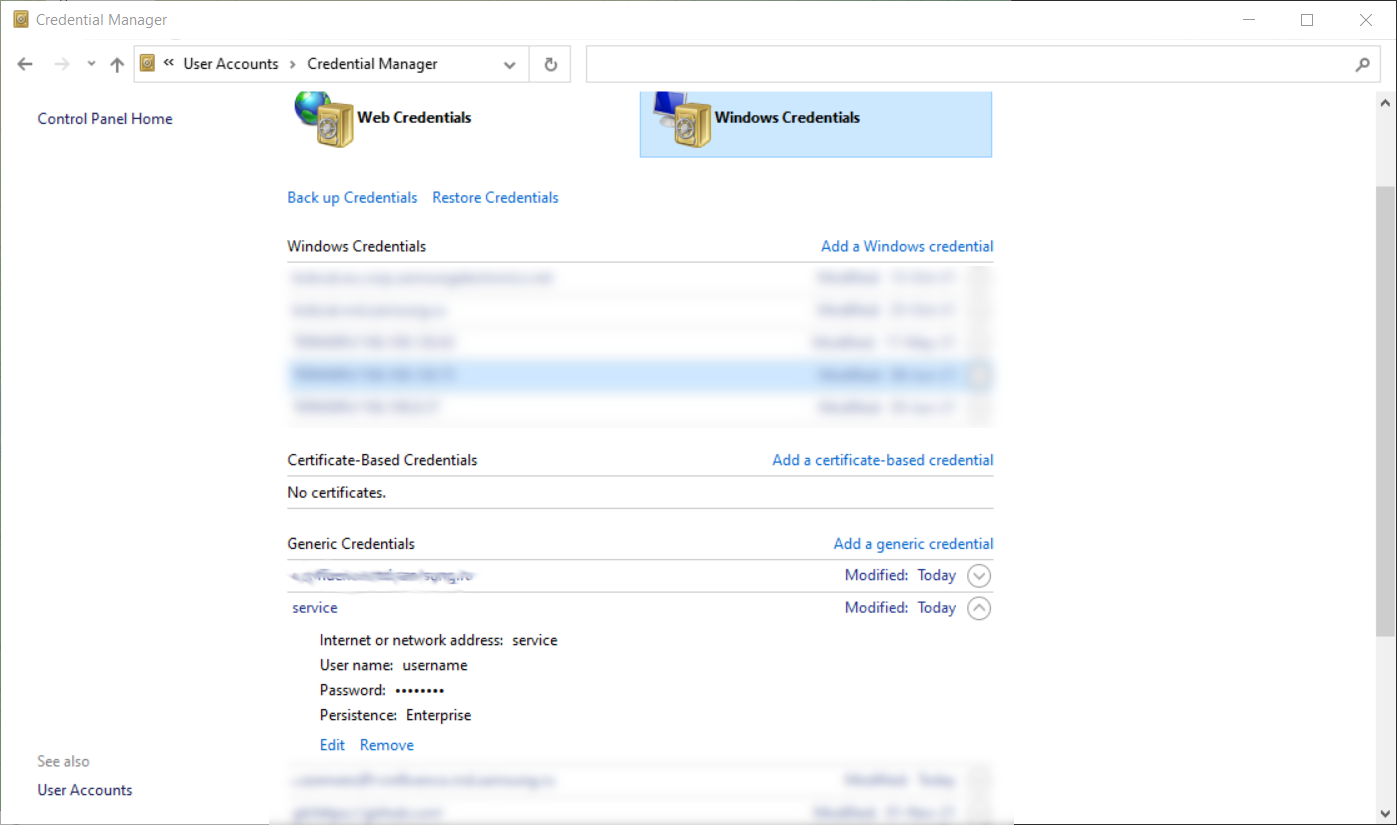
Task: Expand the first Generic Credentials entry
Action: tap(978, 575)
